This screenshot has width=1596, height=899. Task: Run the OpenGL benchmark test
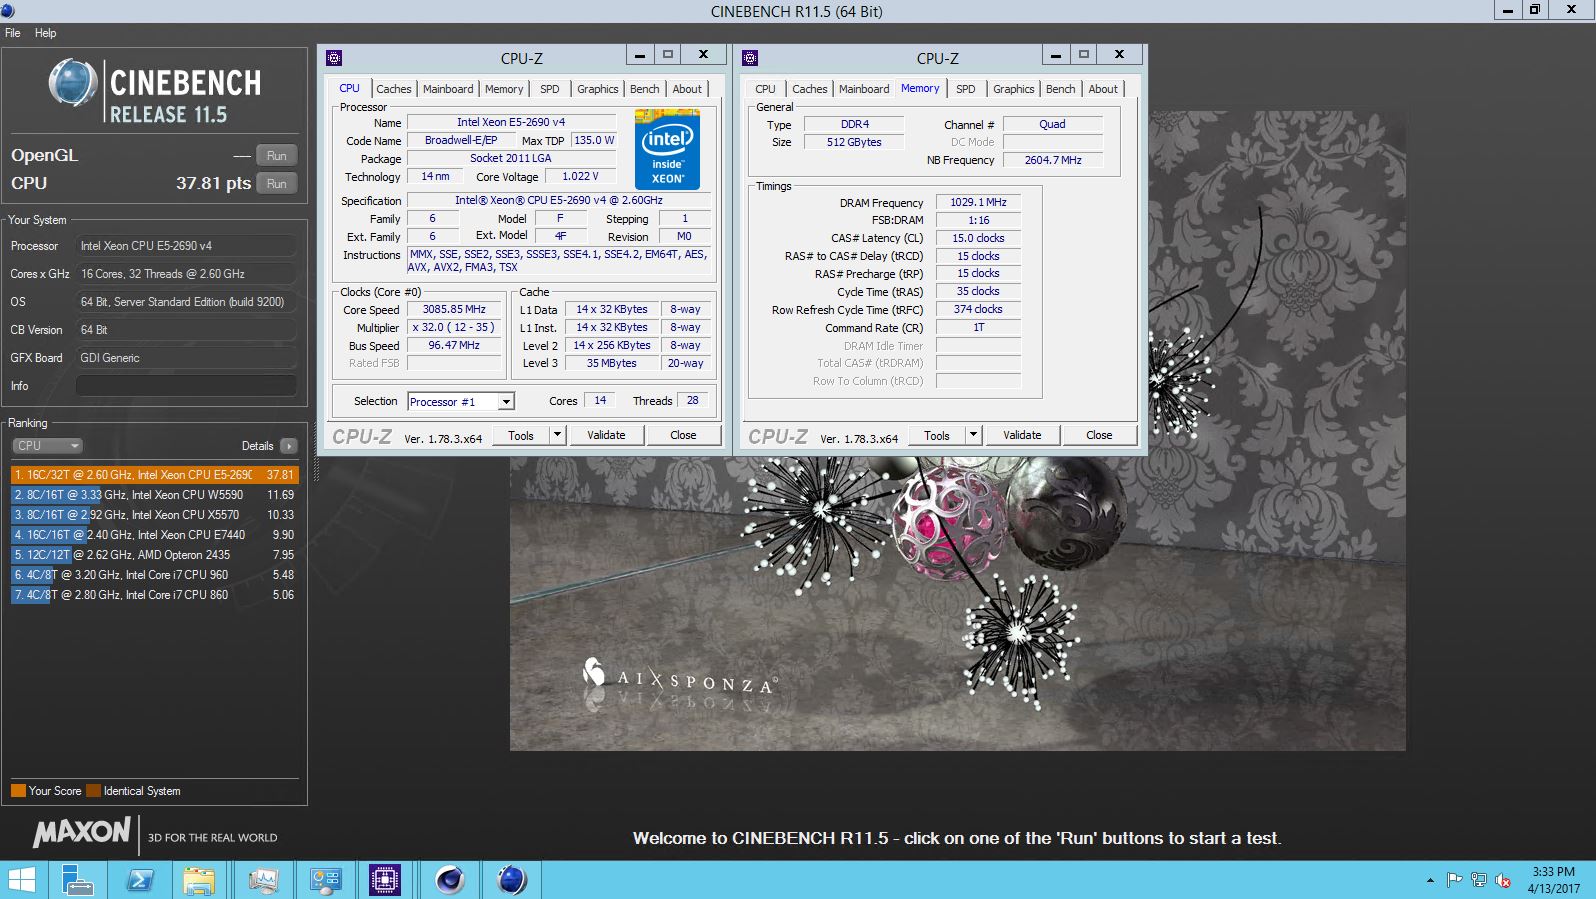277,156
